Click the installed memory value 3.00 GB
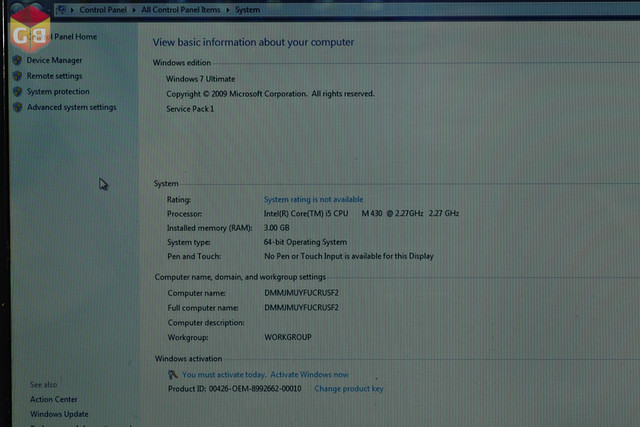Viewport: 640px width, 427px height. click(x=277, y=228)
